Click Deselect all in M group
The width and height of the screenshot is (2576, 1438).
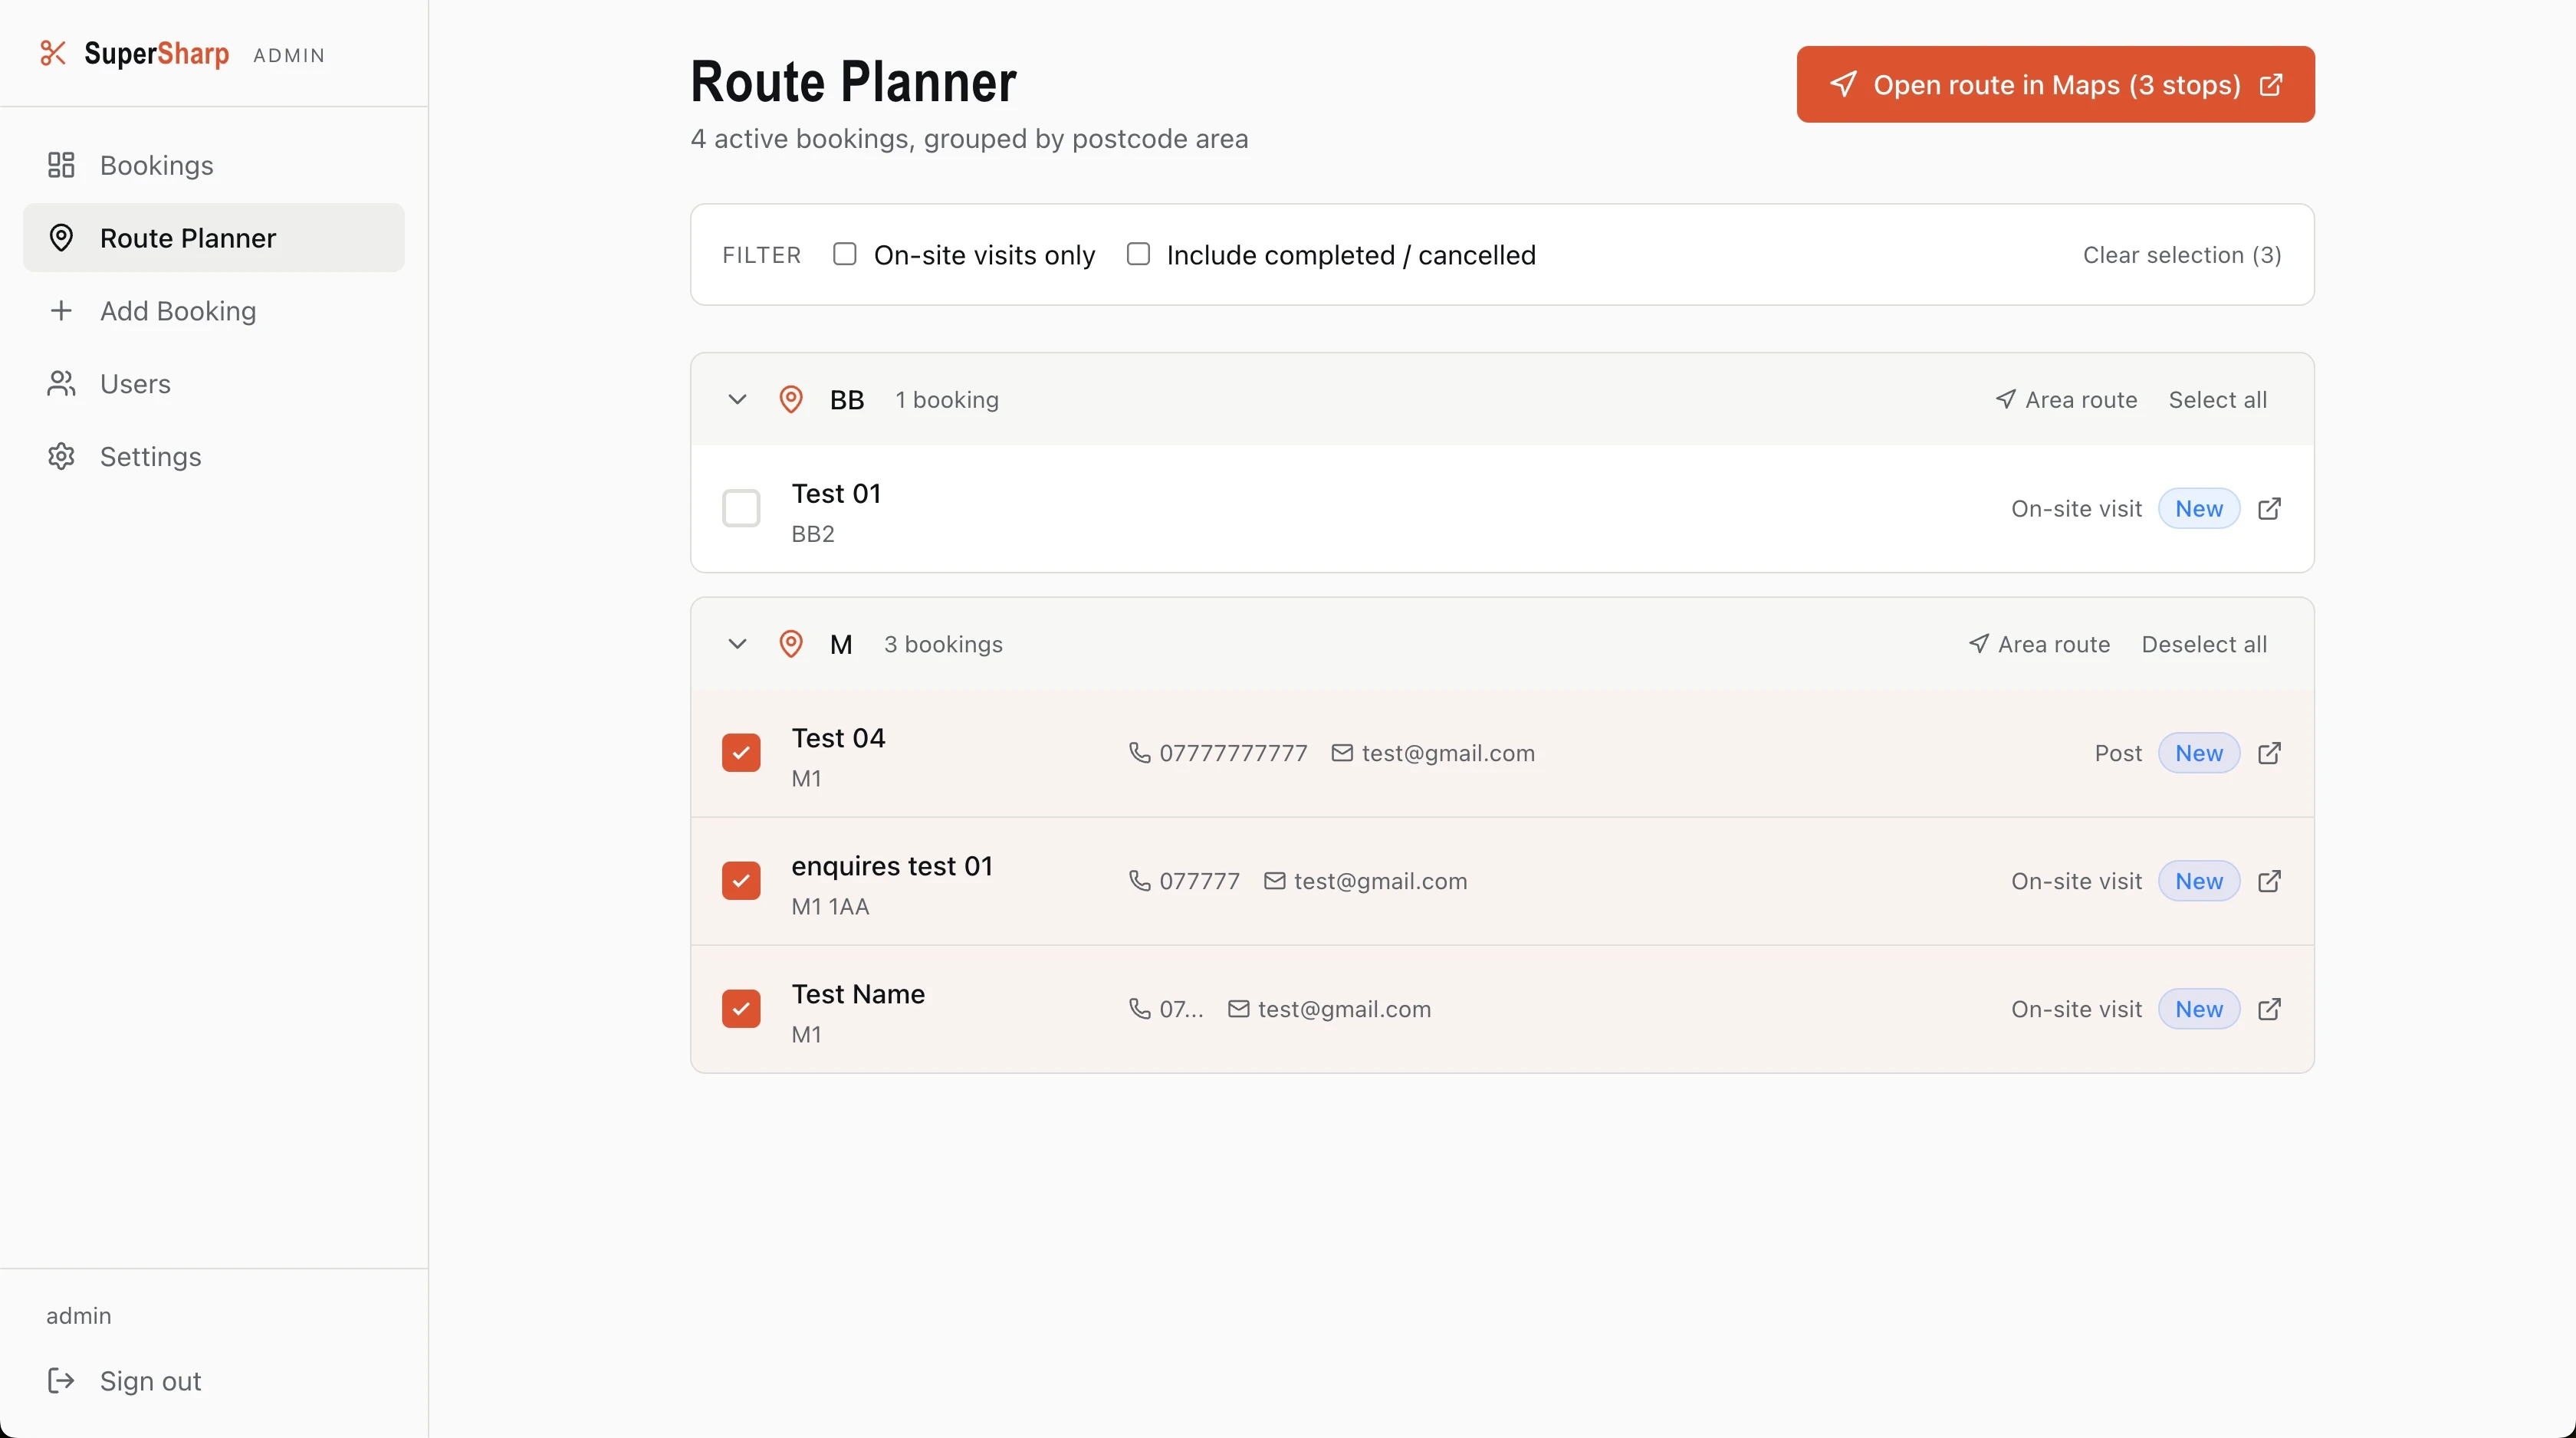[x=2204, y=644]
